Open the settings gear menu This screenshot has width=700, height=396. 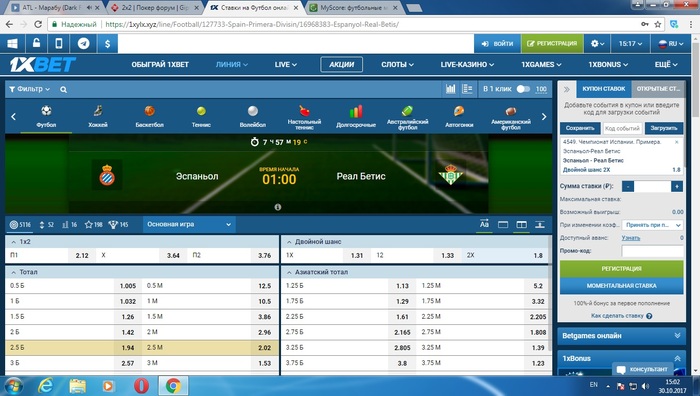point(597,44)
